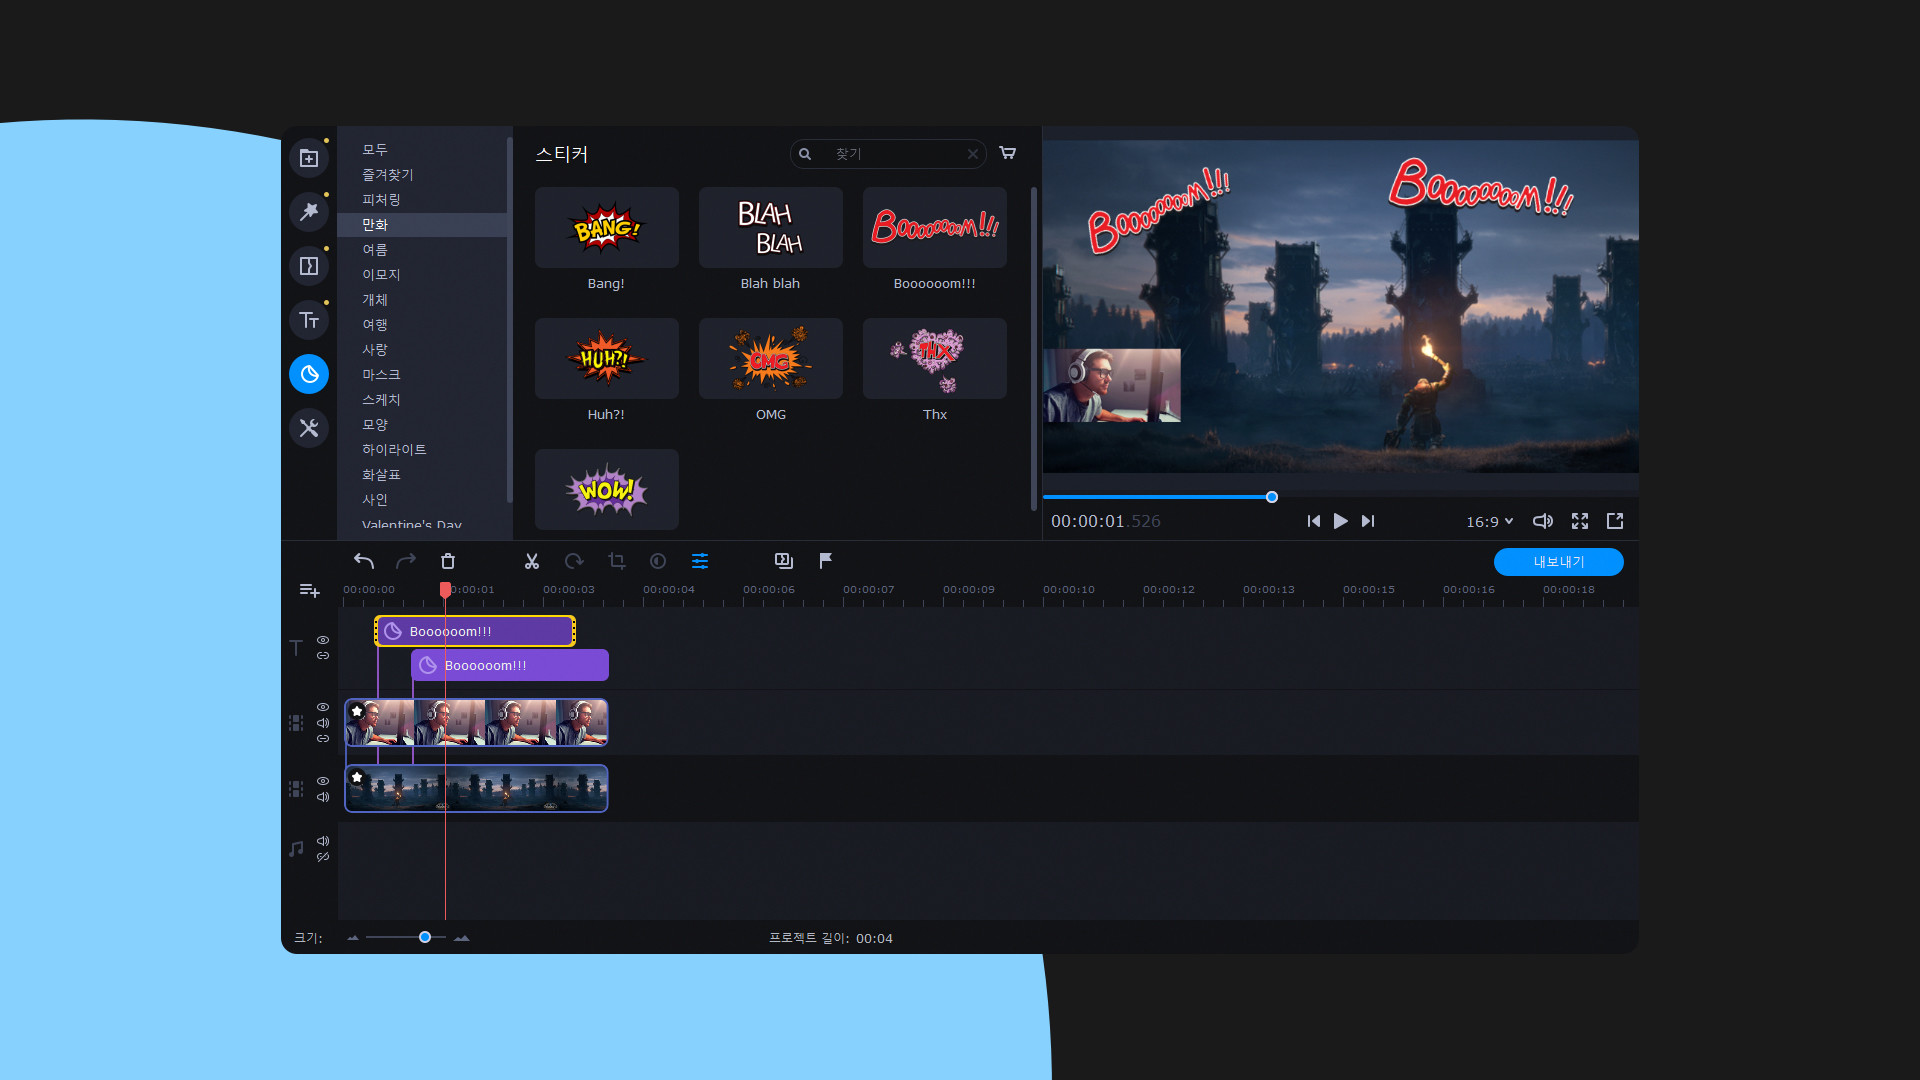This screenshot has height=1080, width=1920.
Task: Adjust the timeline zoom slider handle
Action: (x=425, y=937)
